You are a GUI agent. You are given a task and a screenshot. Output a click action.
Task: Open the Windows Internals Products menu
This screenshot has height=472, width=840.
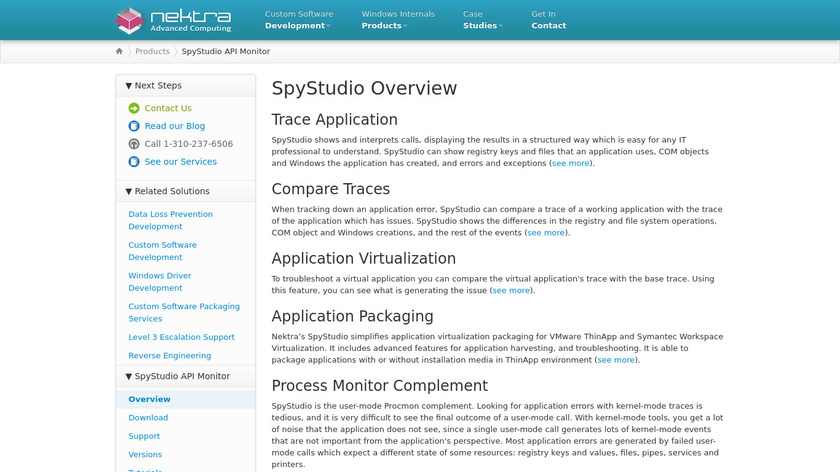click(x=398, y=20)
